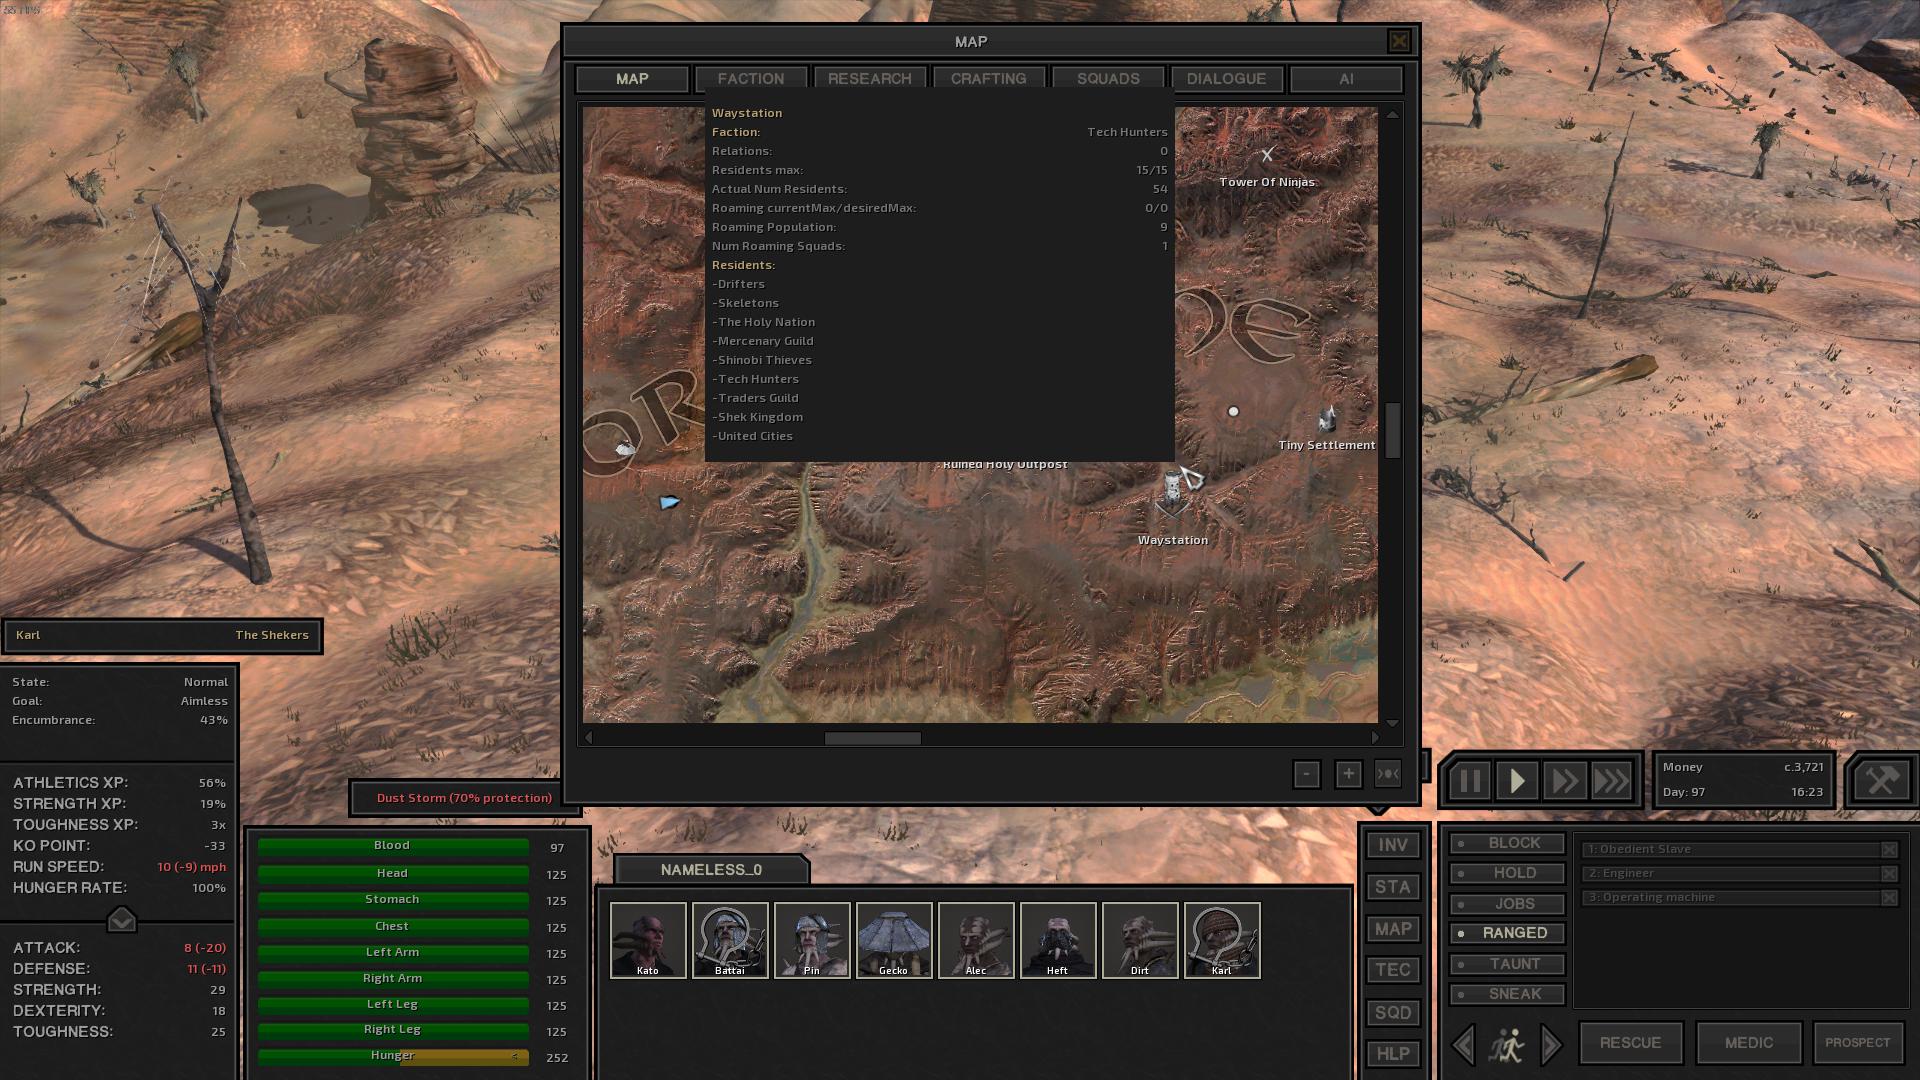Remove the Obedient Slave job
Image resolution: width=1920 pixels, height=1080 pixels.
coord(1889,849)
